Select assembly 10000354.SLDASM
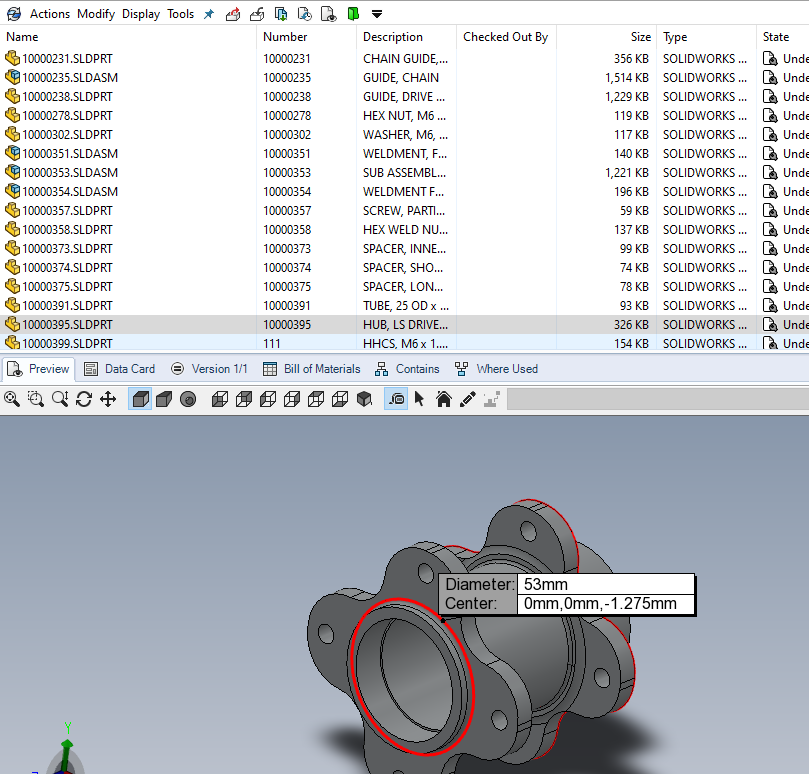The image size is (809, 774). pyautogui.click(x=70, y=192)
